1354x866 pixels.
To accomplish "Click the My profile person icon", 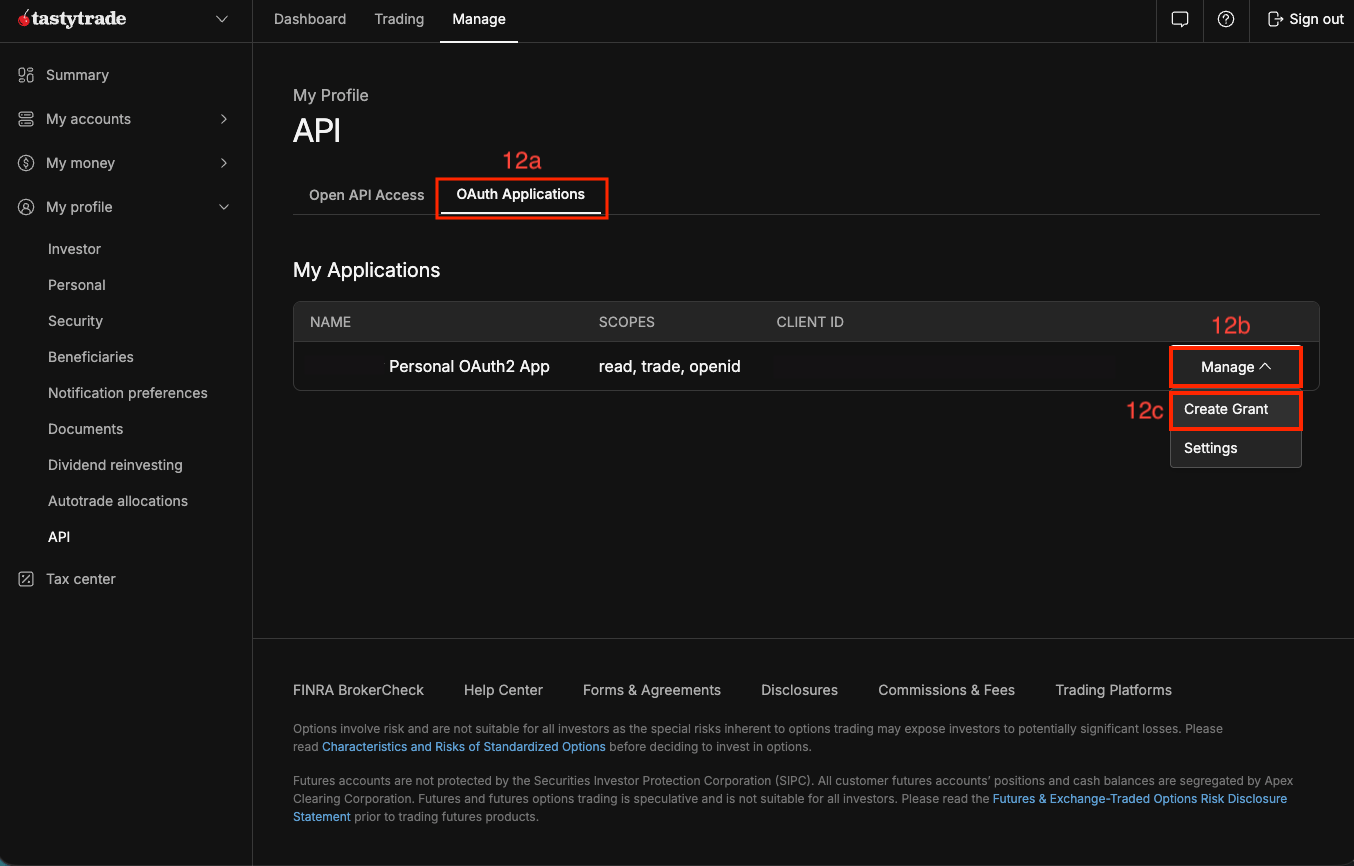I will tap(26, 207).
